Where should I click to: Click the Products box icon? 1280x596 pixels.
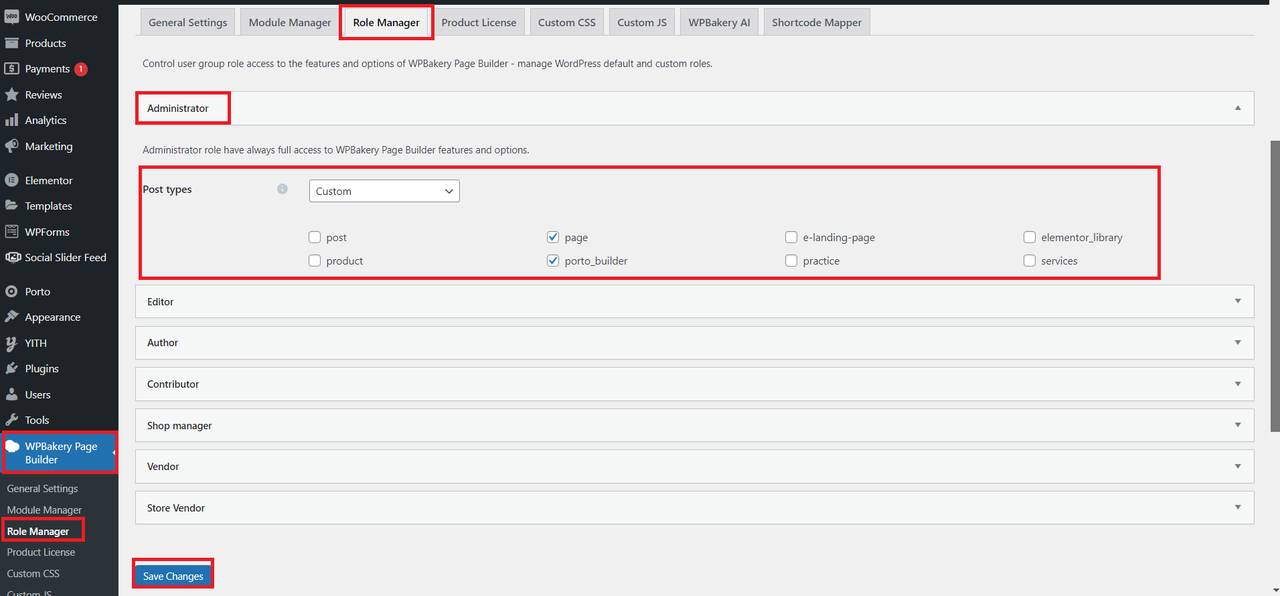tap(12, 43)
